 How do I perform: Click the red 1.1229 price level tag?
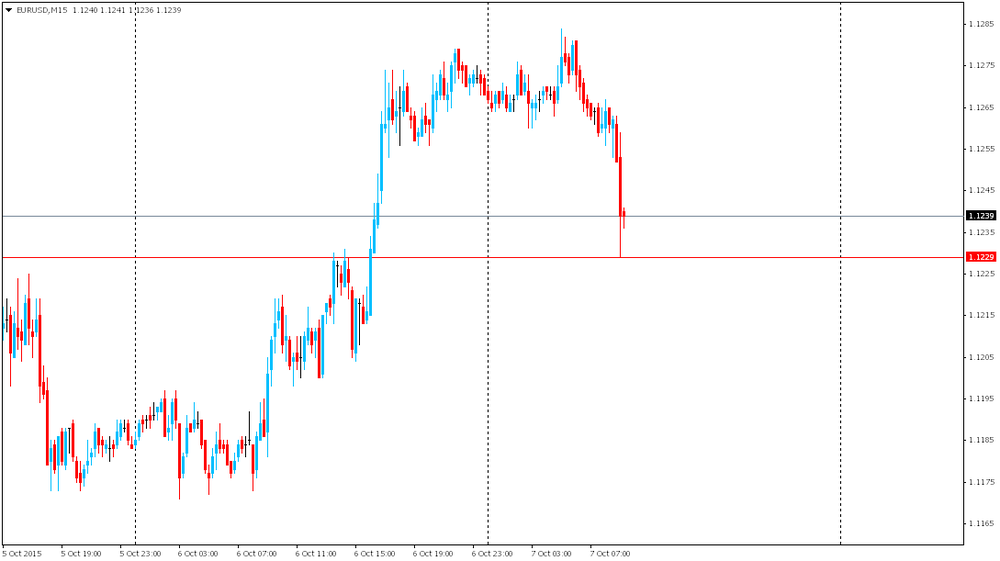(x=980, y=257)
